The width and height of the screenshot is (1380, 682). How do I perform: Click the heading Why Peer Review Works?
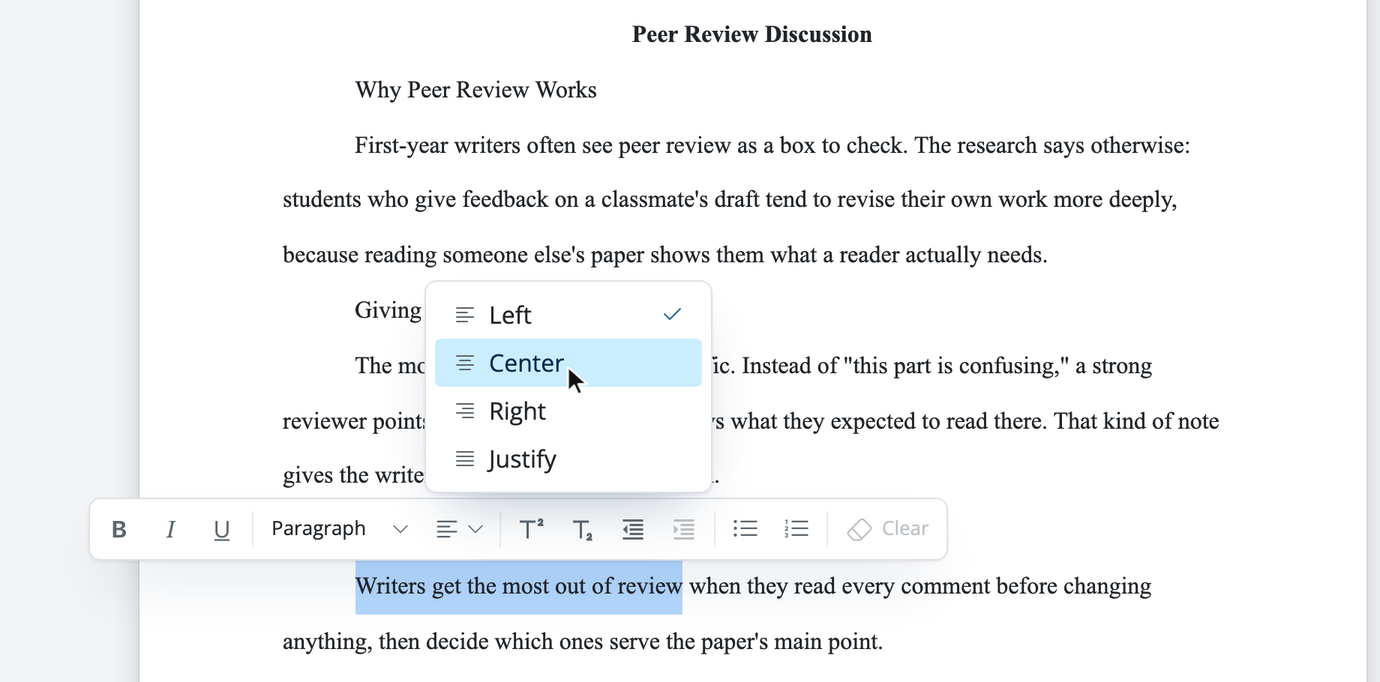click(x=476, y=90)
